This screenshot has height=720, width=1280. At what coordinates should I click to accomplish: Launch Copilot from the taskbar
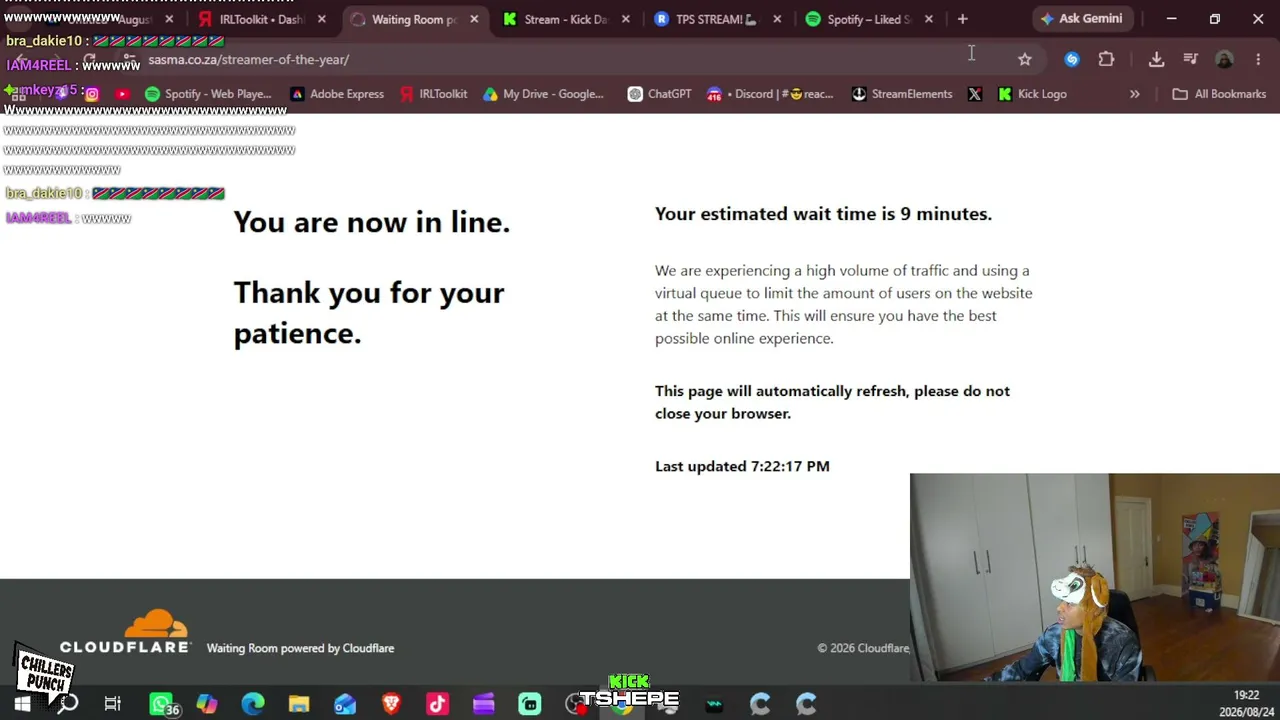click(x=207, y=704)
